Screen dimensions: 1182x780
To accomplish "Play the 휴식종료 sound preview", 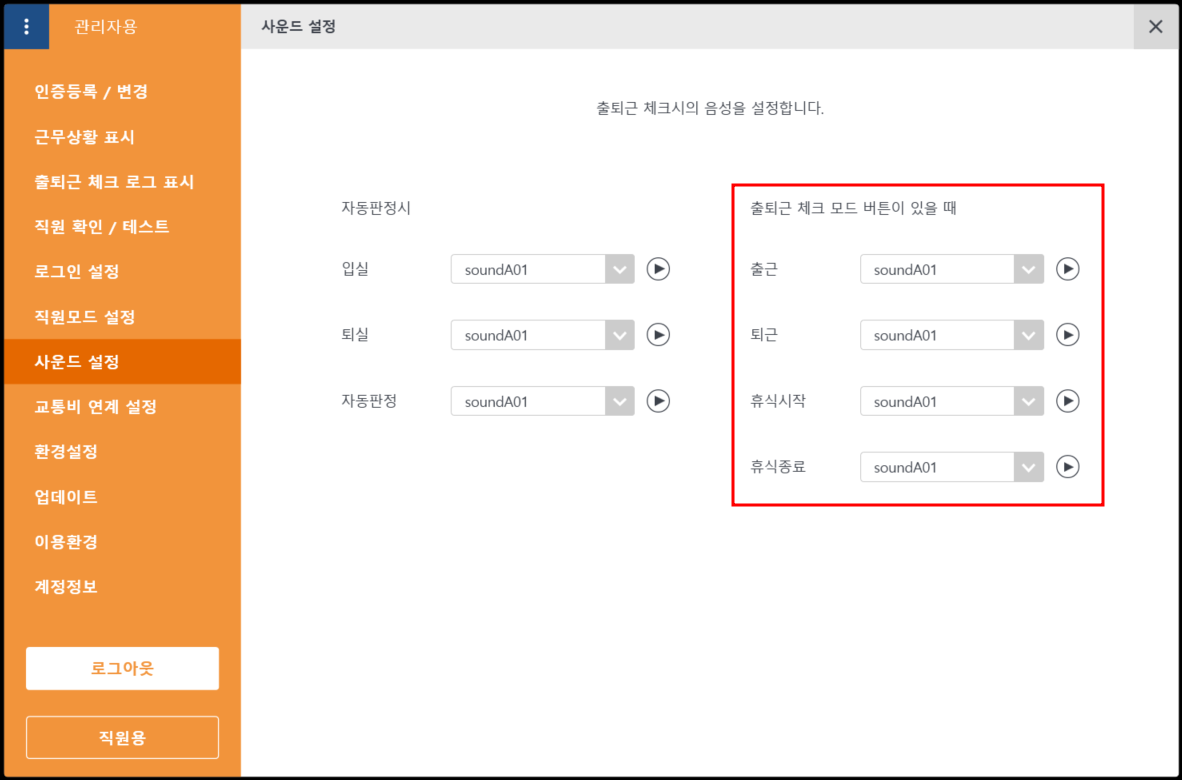I will click(x=1068, y=467).
